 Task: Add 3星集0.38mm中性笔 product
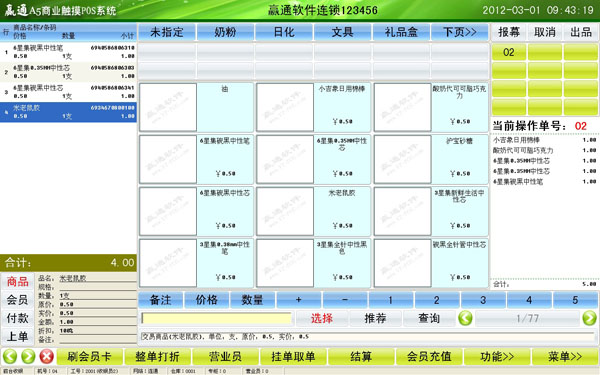click(x=196, y=263)
